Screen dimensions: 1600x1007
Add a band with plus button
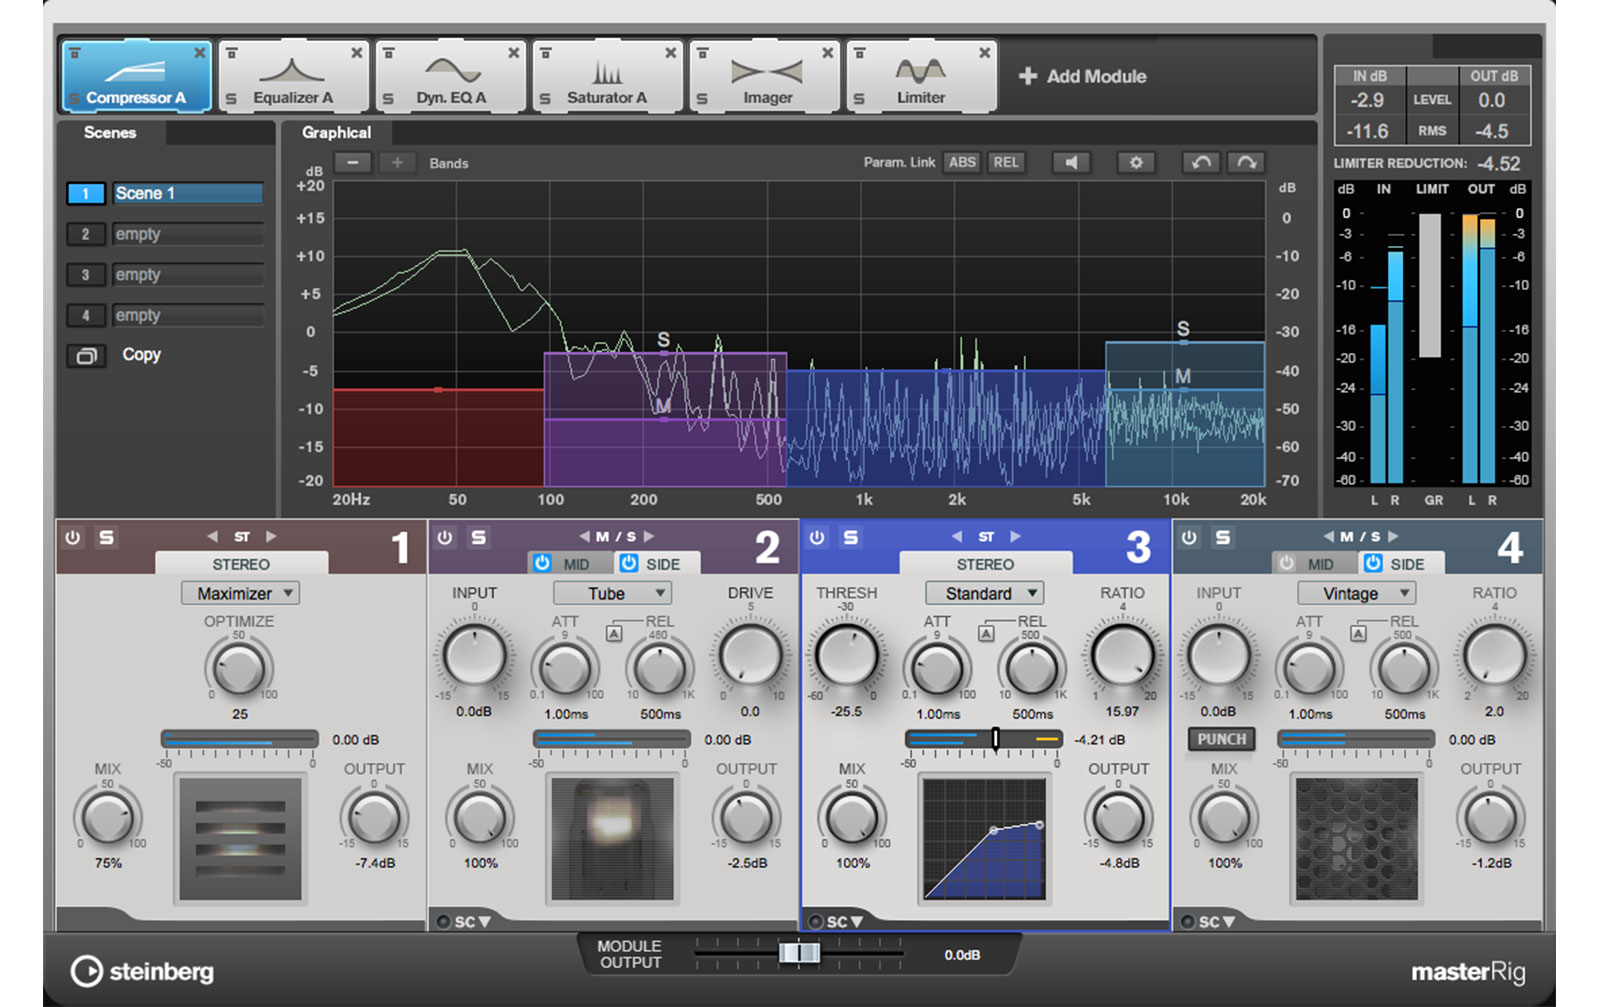(x=397, y=163)
